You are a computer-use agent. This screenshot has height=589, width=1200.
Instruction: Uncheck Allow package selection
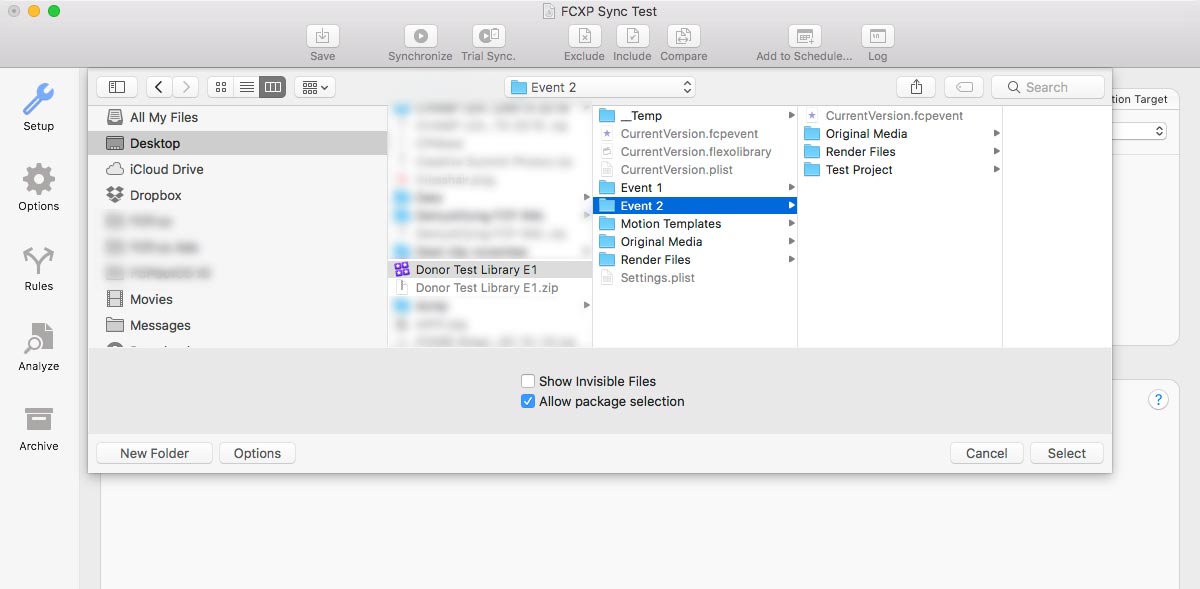pos(528,401)
